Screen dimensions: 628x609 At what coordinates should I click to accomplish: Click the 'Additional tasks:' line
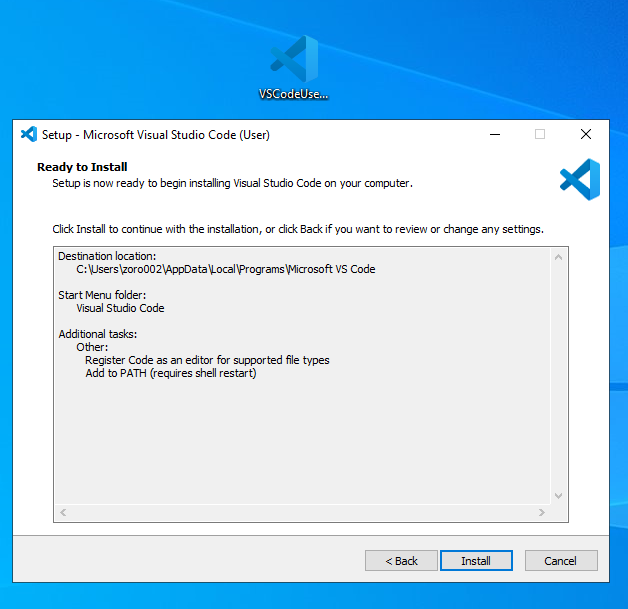tap(98, 334)
